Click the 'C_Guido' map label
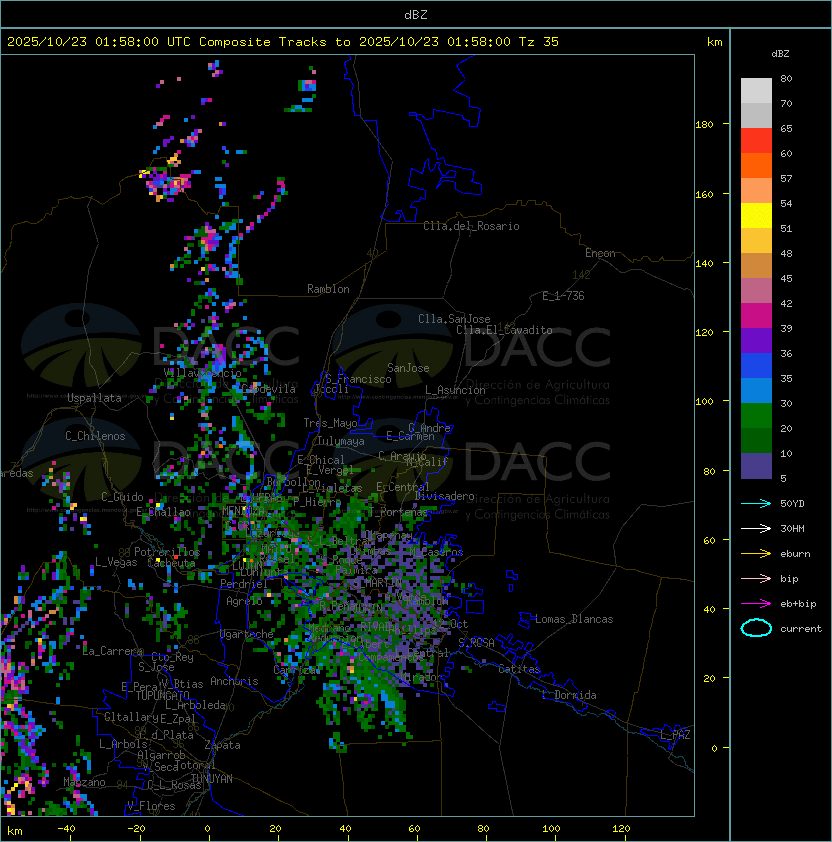This screenshot has width=832, height=842. pyautogui.click(x=122, y=497)
